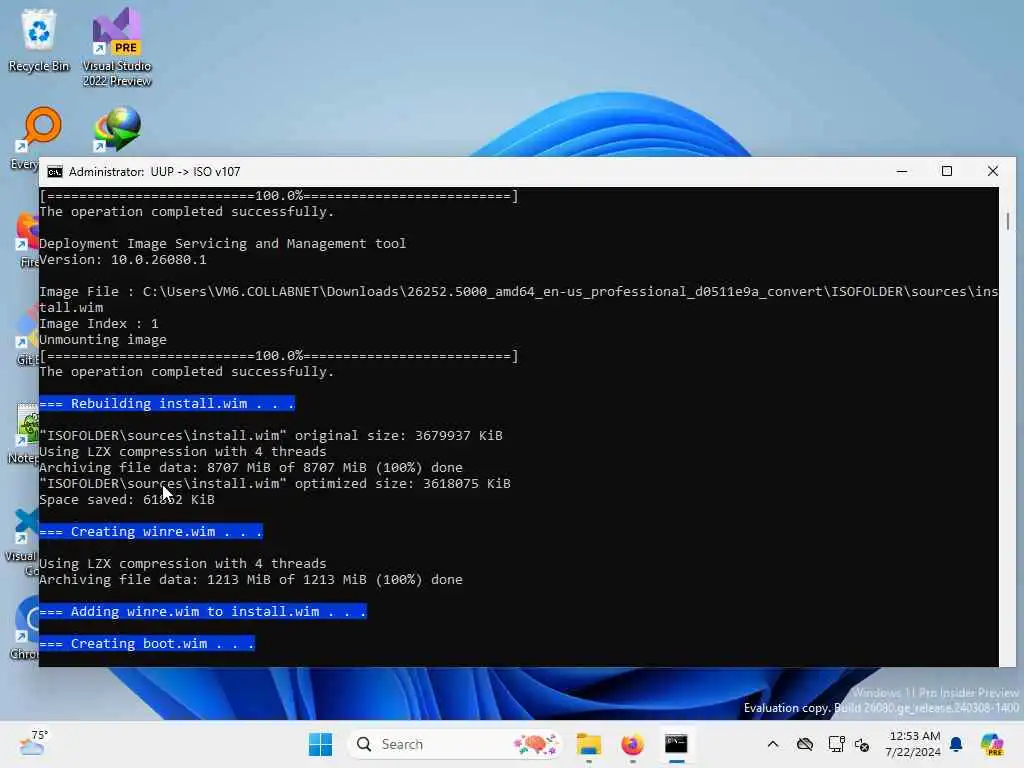Click the Chrome desktop shortcut behind the console
This screenshot has height=768, width=1024.
[x=26, y=626]
